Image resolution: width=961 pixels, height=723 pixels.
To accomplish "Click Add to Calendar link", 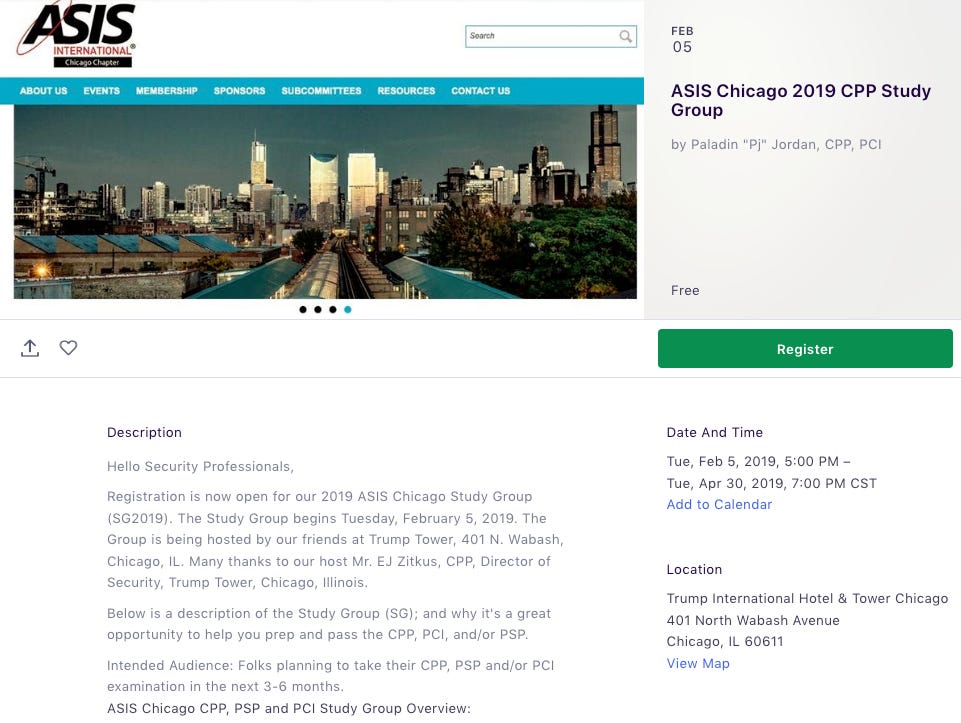I will click(x=719, y=504).
